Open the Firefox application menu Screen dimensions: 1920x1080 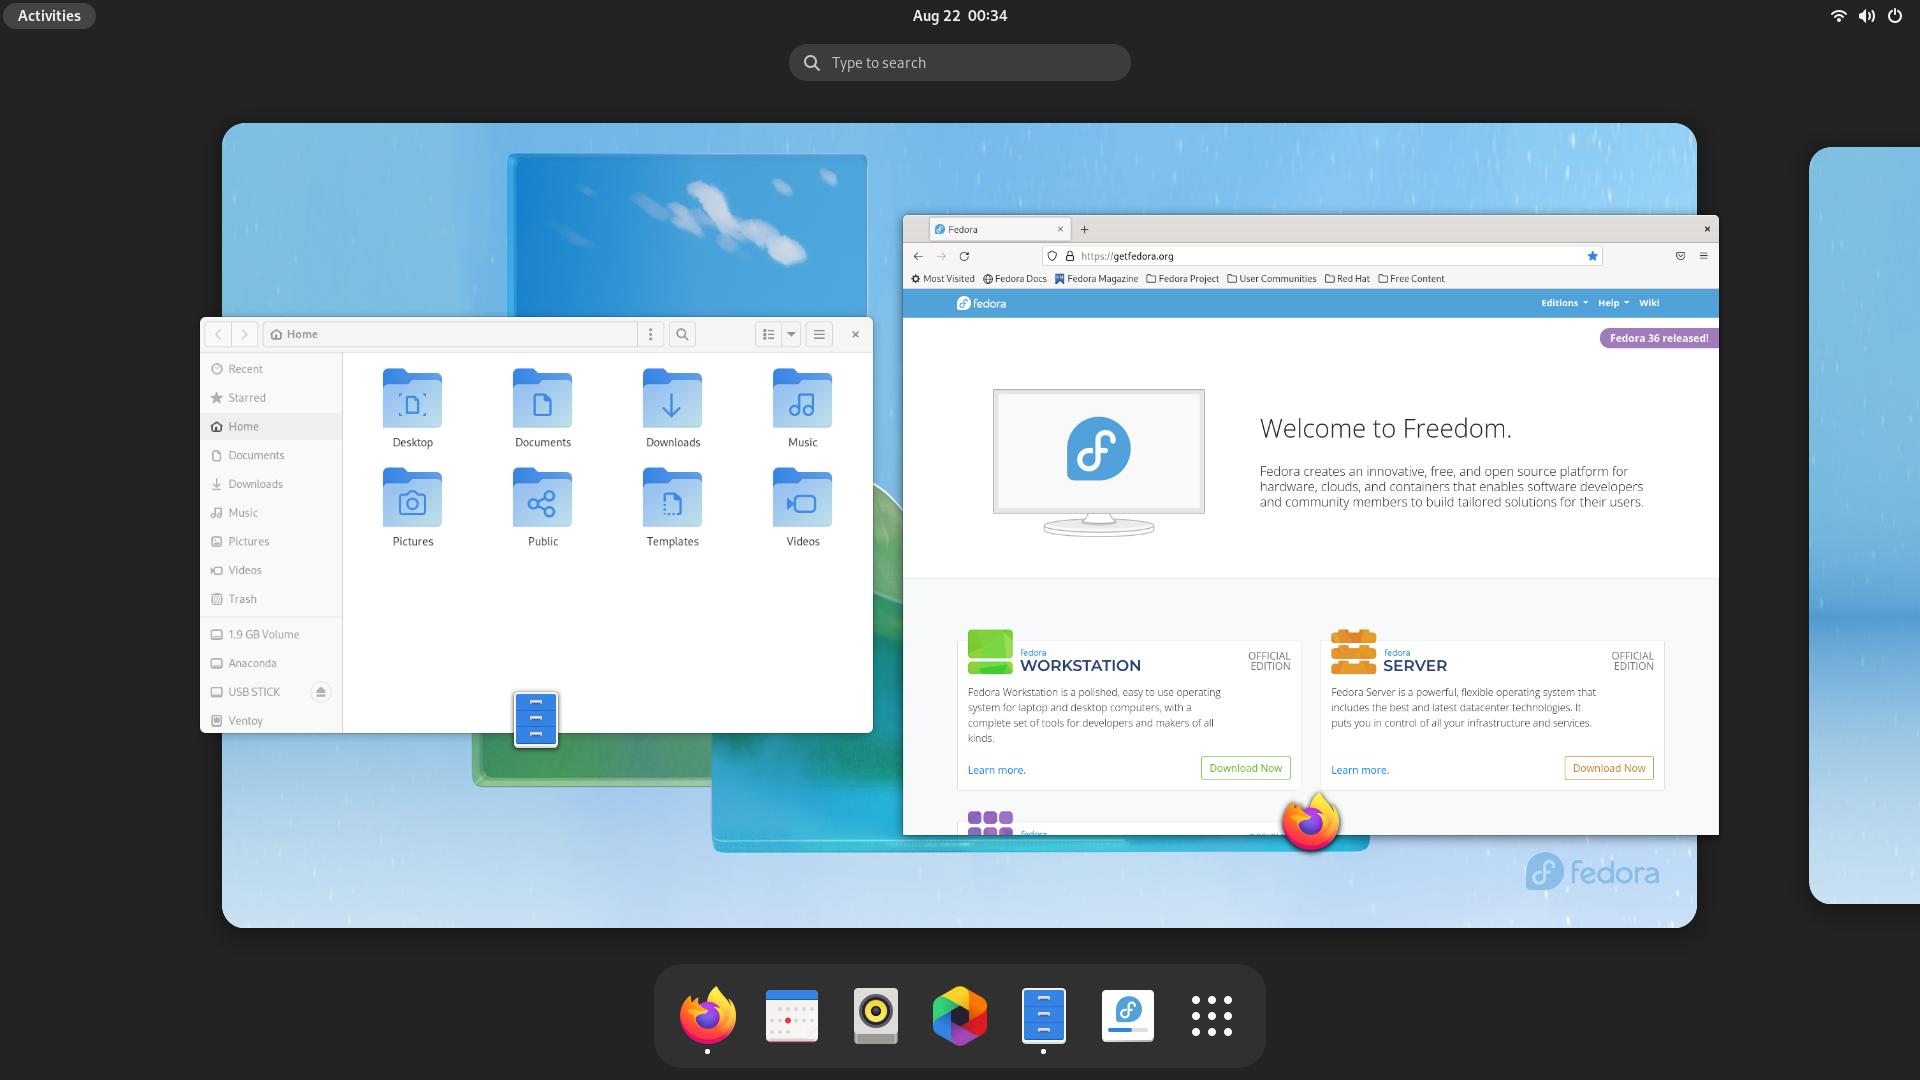[x=1703, y=256]
